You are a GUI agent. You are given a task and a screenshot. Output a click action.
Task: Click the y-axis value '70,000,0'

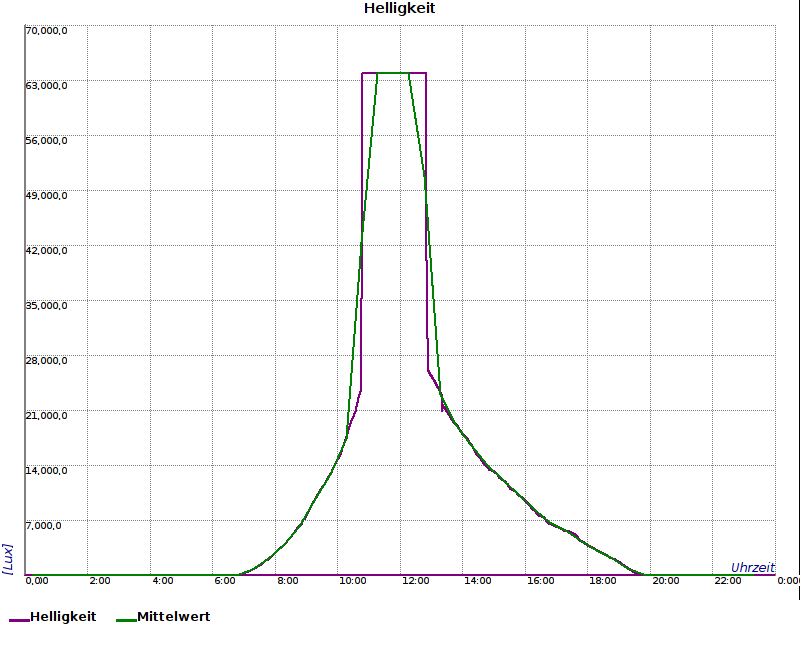(46, 31)
